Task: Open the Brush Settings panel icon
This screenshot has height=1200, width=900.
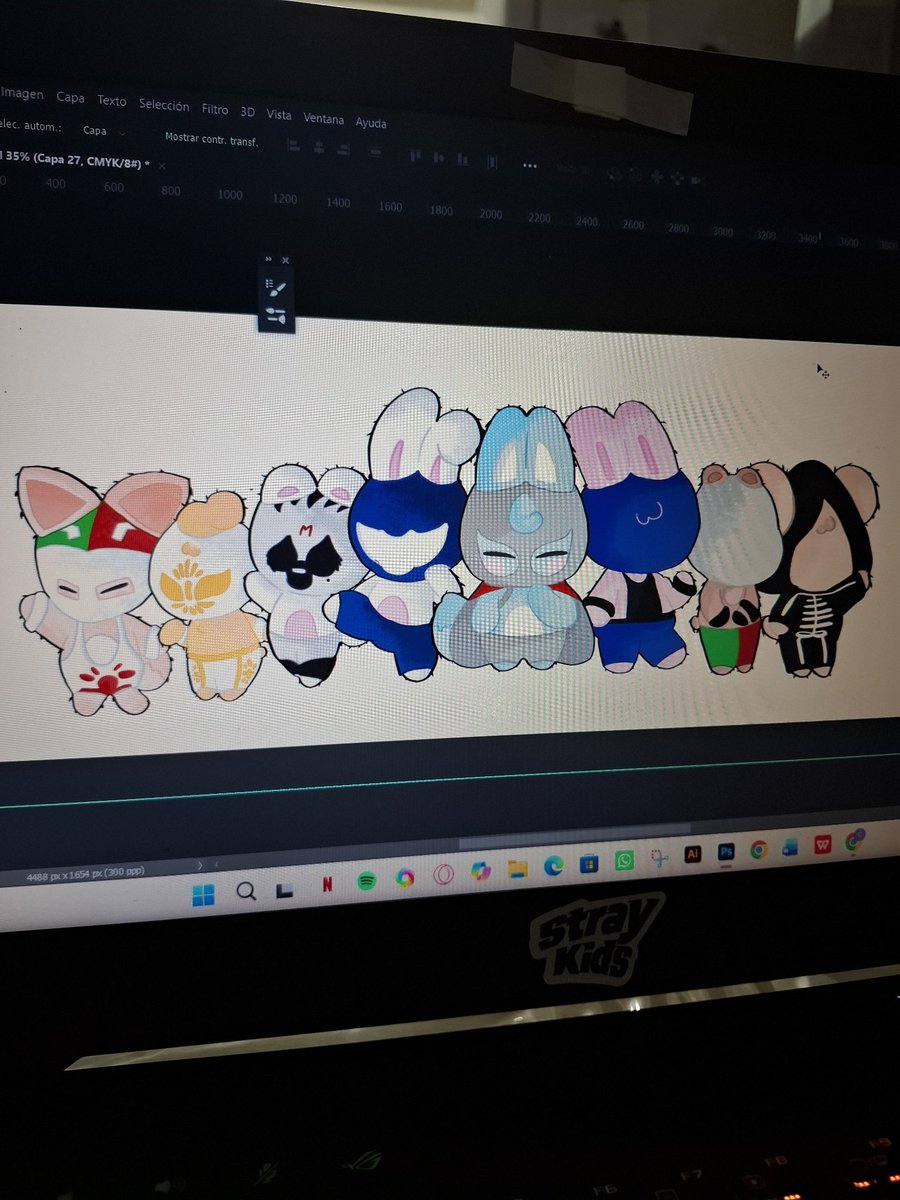Action: coord(276,288)
